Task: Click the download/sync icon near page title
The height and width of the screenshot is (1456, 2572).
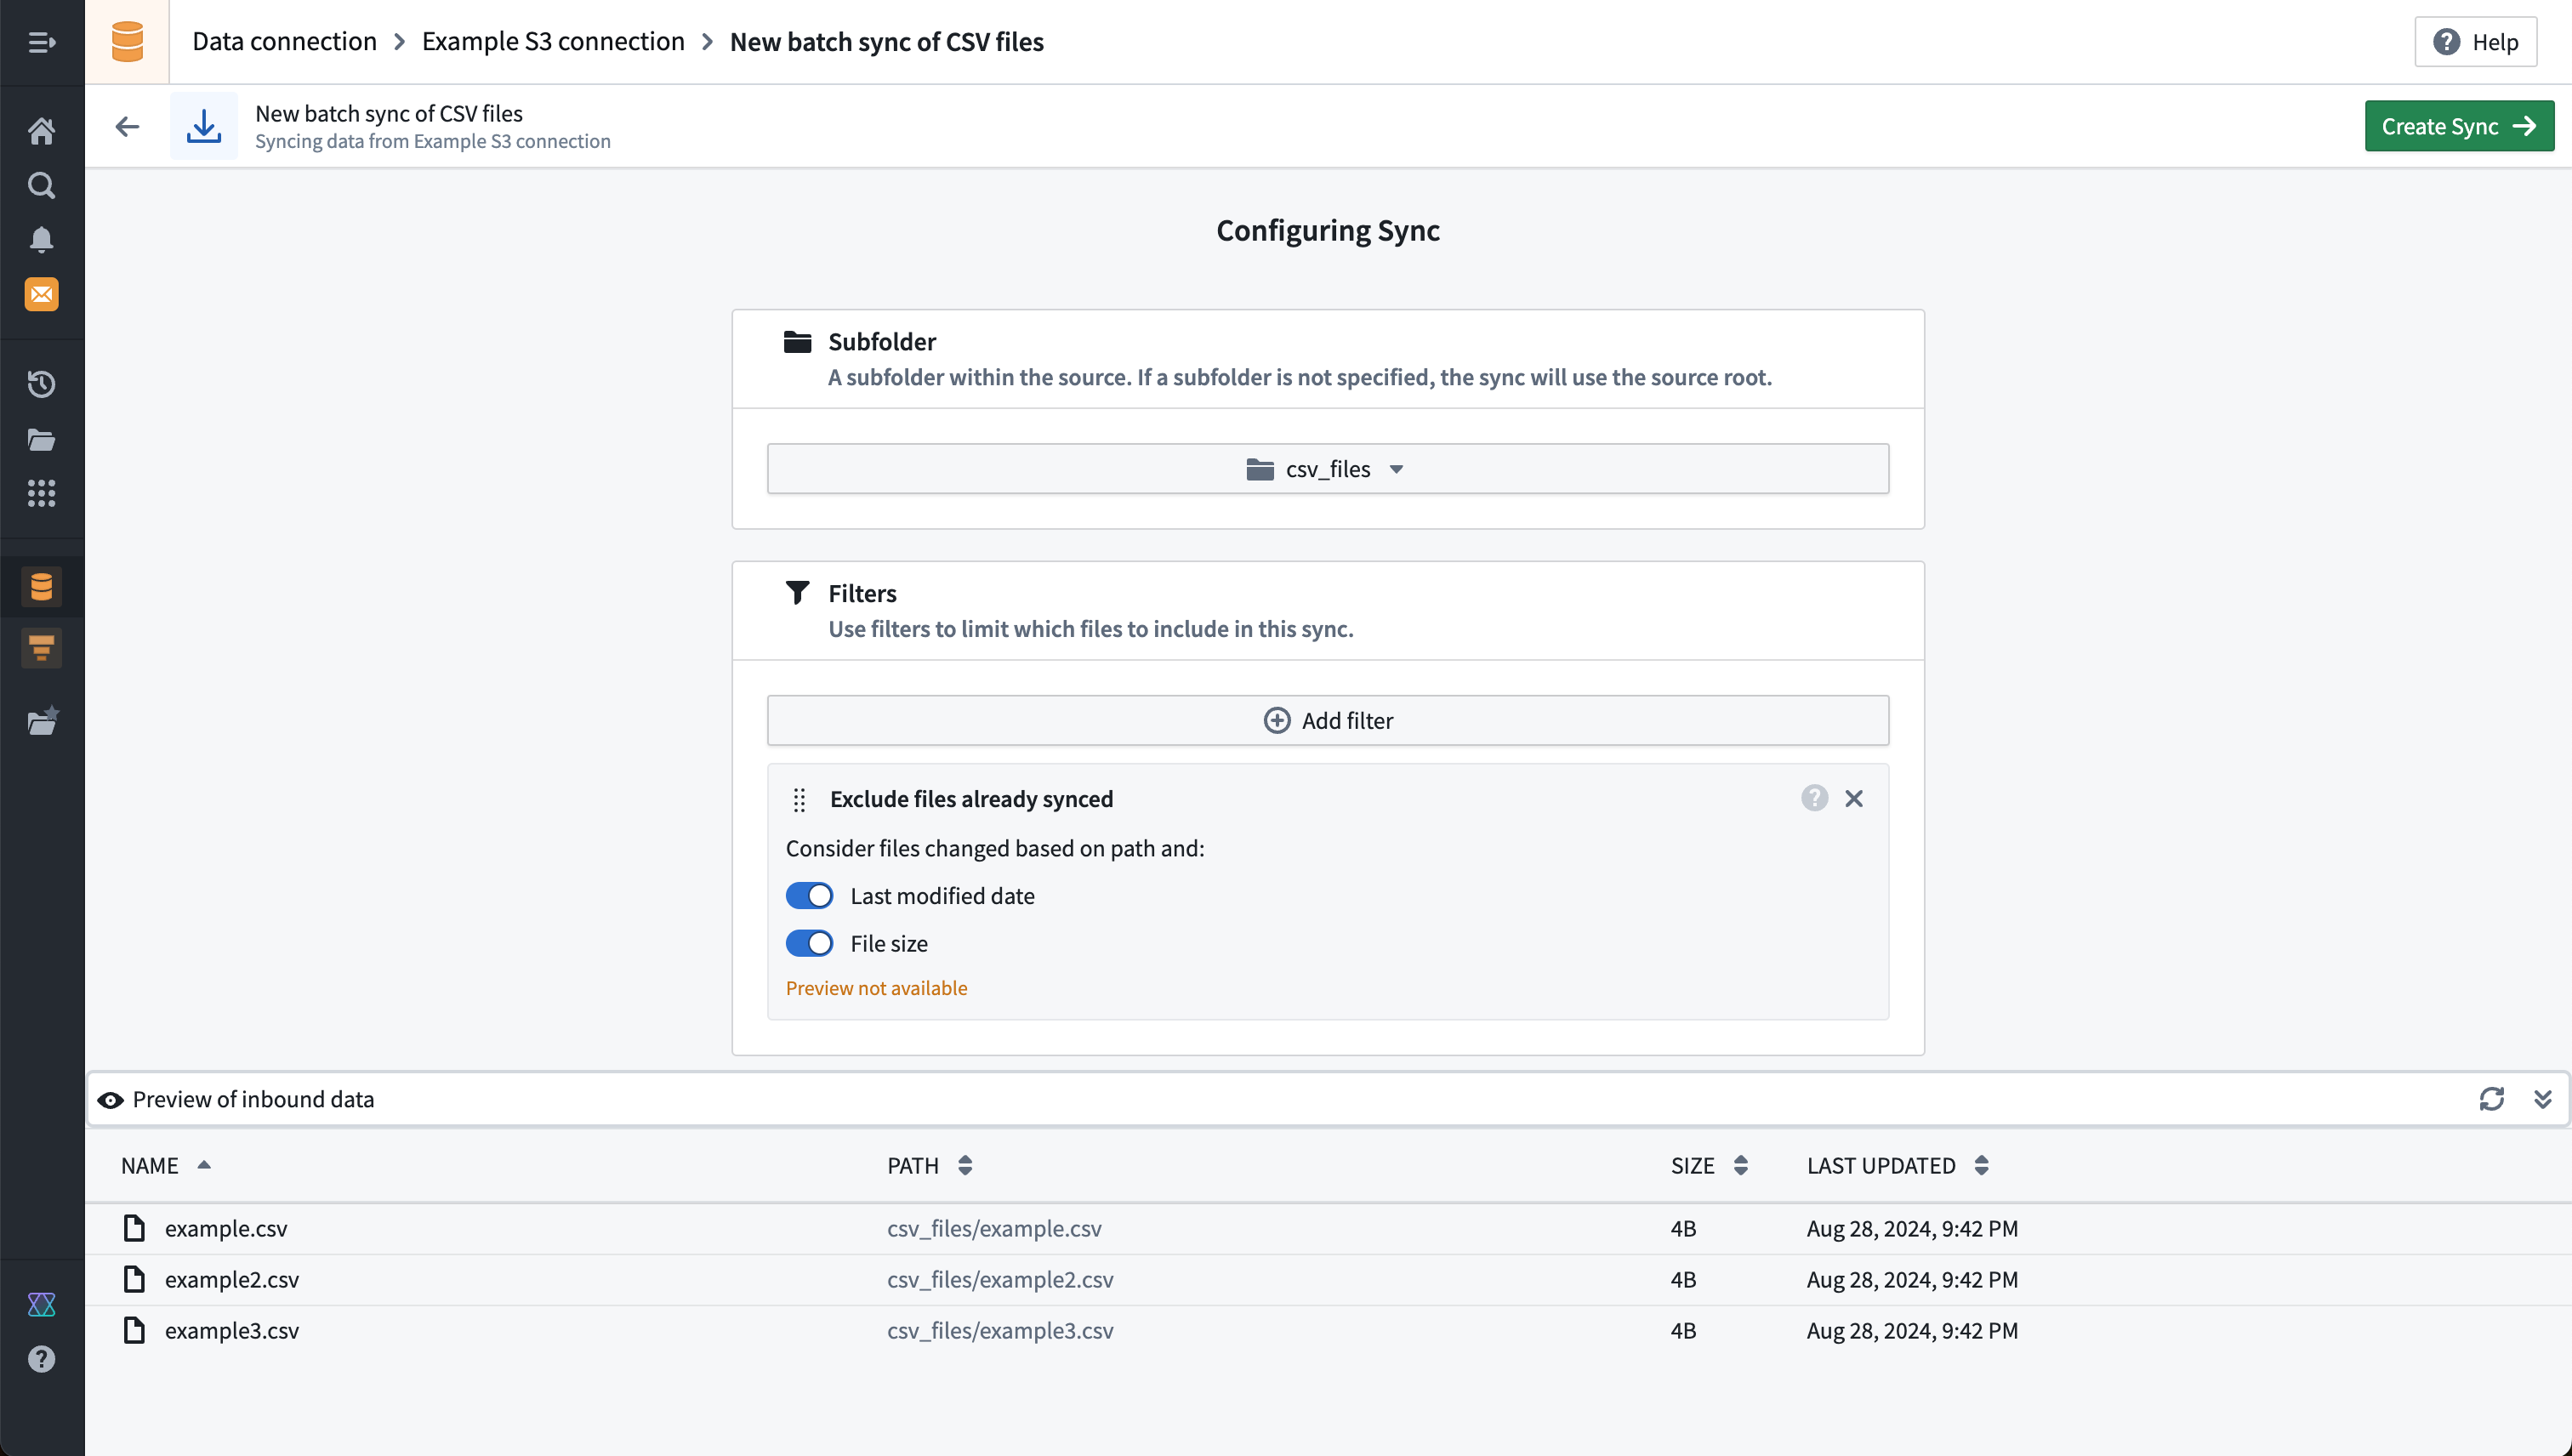Action: point(203,126)
